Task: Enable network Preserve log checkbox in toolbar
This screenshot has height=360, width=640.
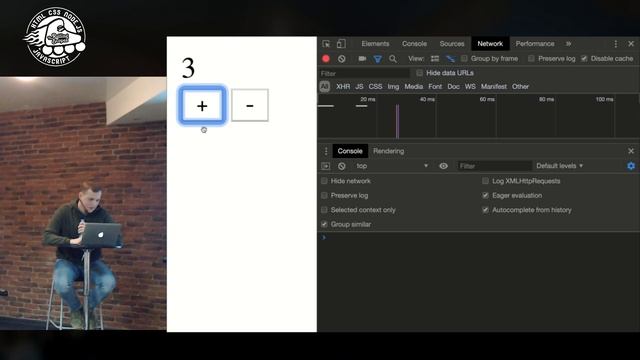Action: point(531,59)
